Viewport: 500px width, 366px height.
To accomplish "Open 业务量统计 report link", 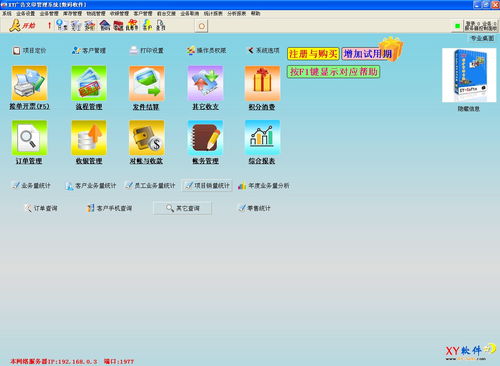I will 31,186.
